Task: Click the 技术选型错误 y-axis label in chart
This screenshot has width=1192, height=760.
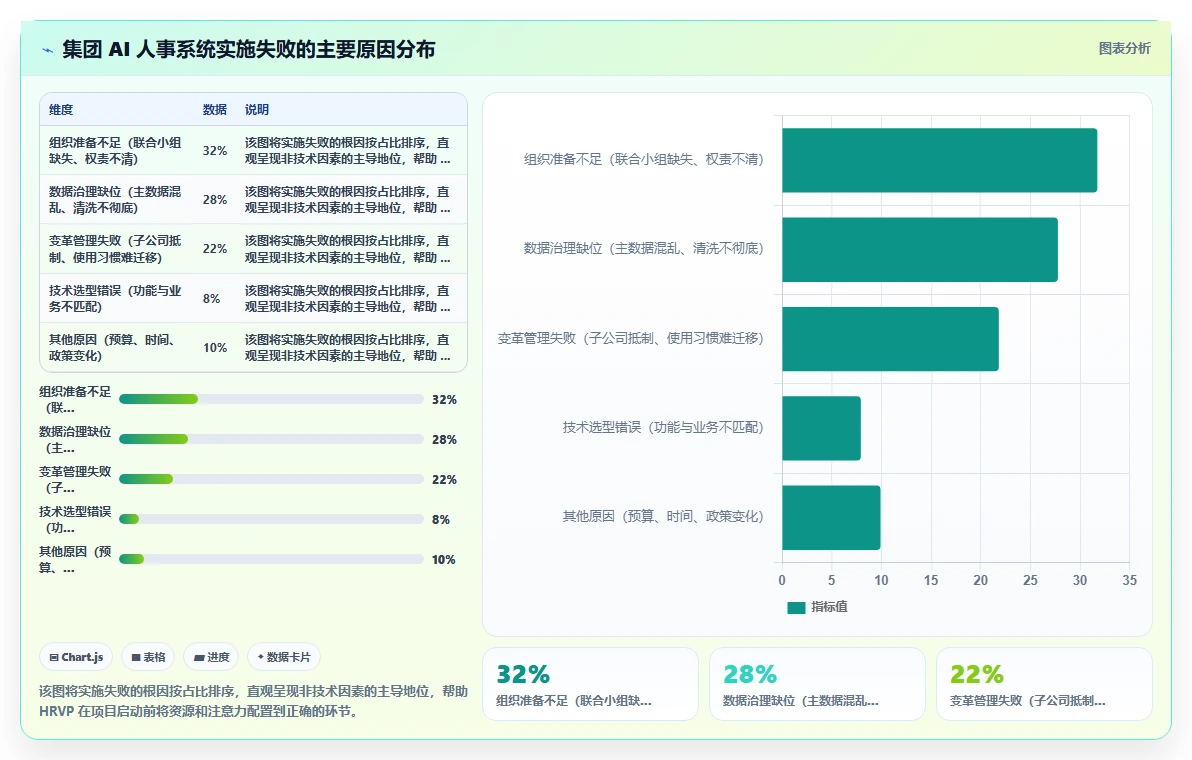Action: [663, 427]
